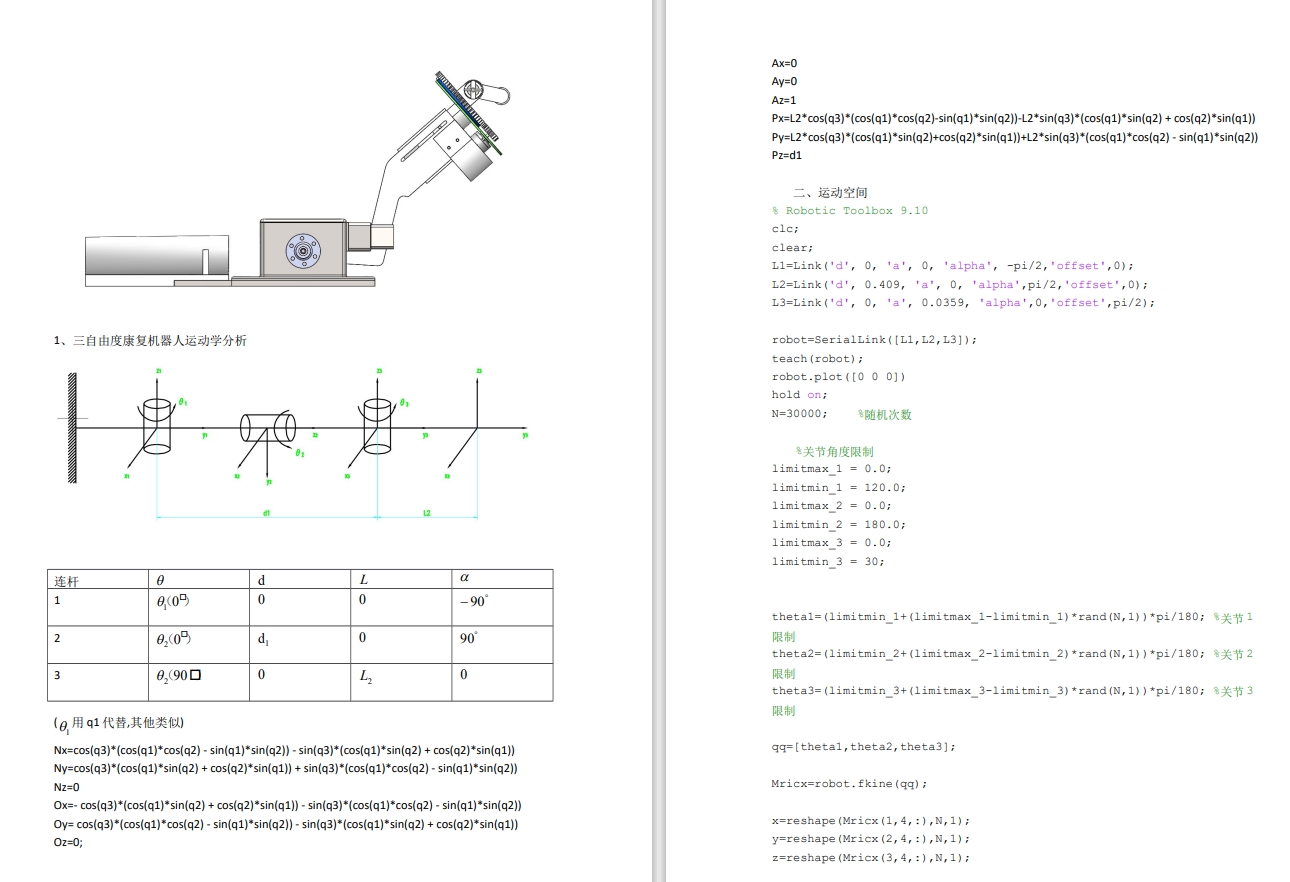Click the 'L2' cell in link row 3
Viewport: 1290px width, 882px height.
click(x=401, y=682)
